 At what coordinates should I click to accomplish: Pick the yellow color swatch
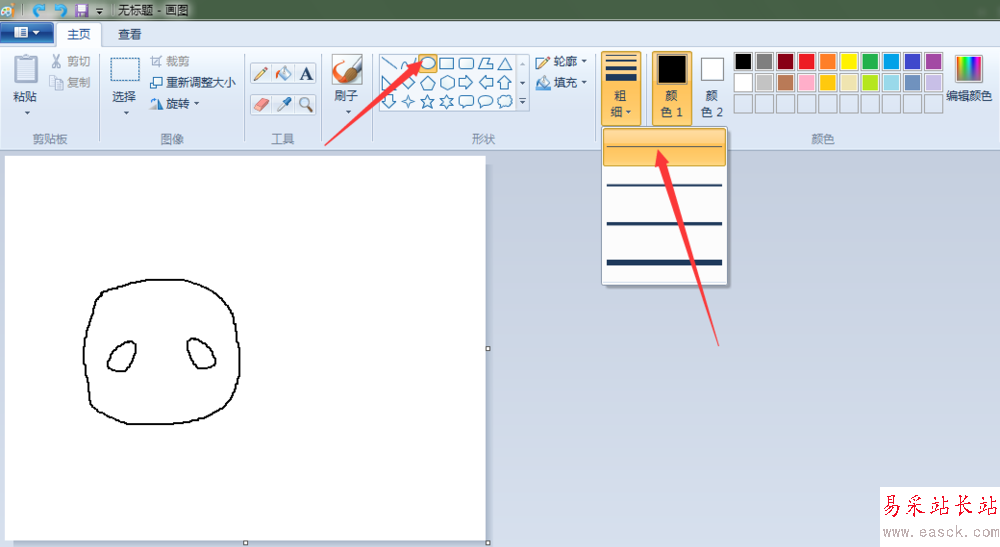(848, 61)
